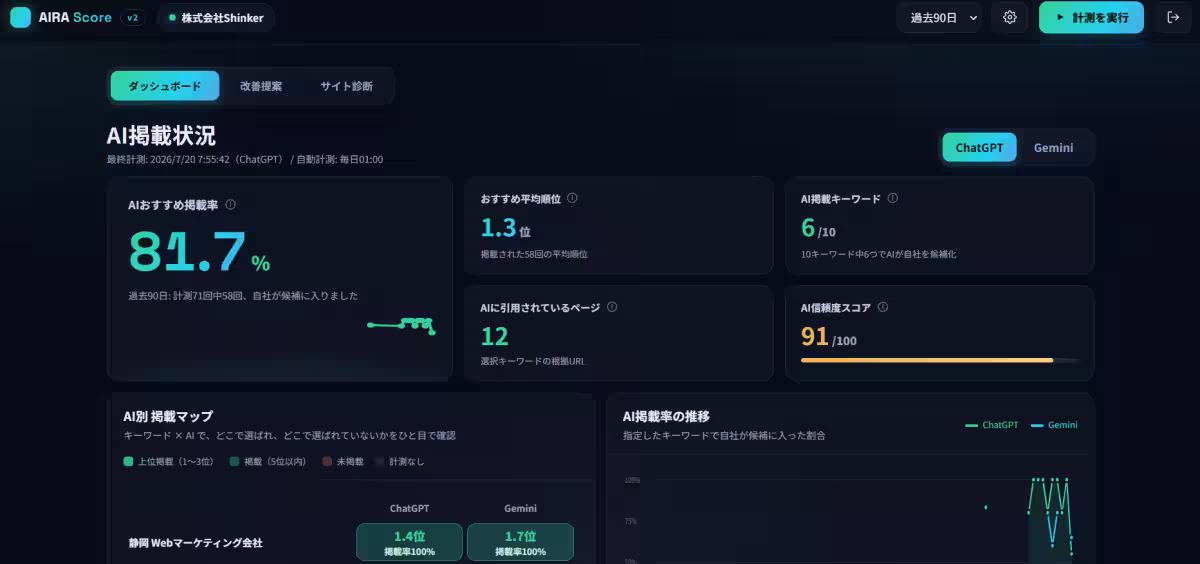Click the 未掲載 legend swatch
1200x564 pixels.
[327, 461]
